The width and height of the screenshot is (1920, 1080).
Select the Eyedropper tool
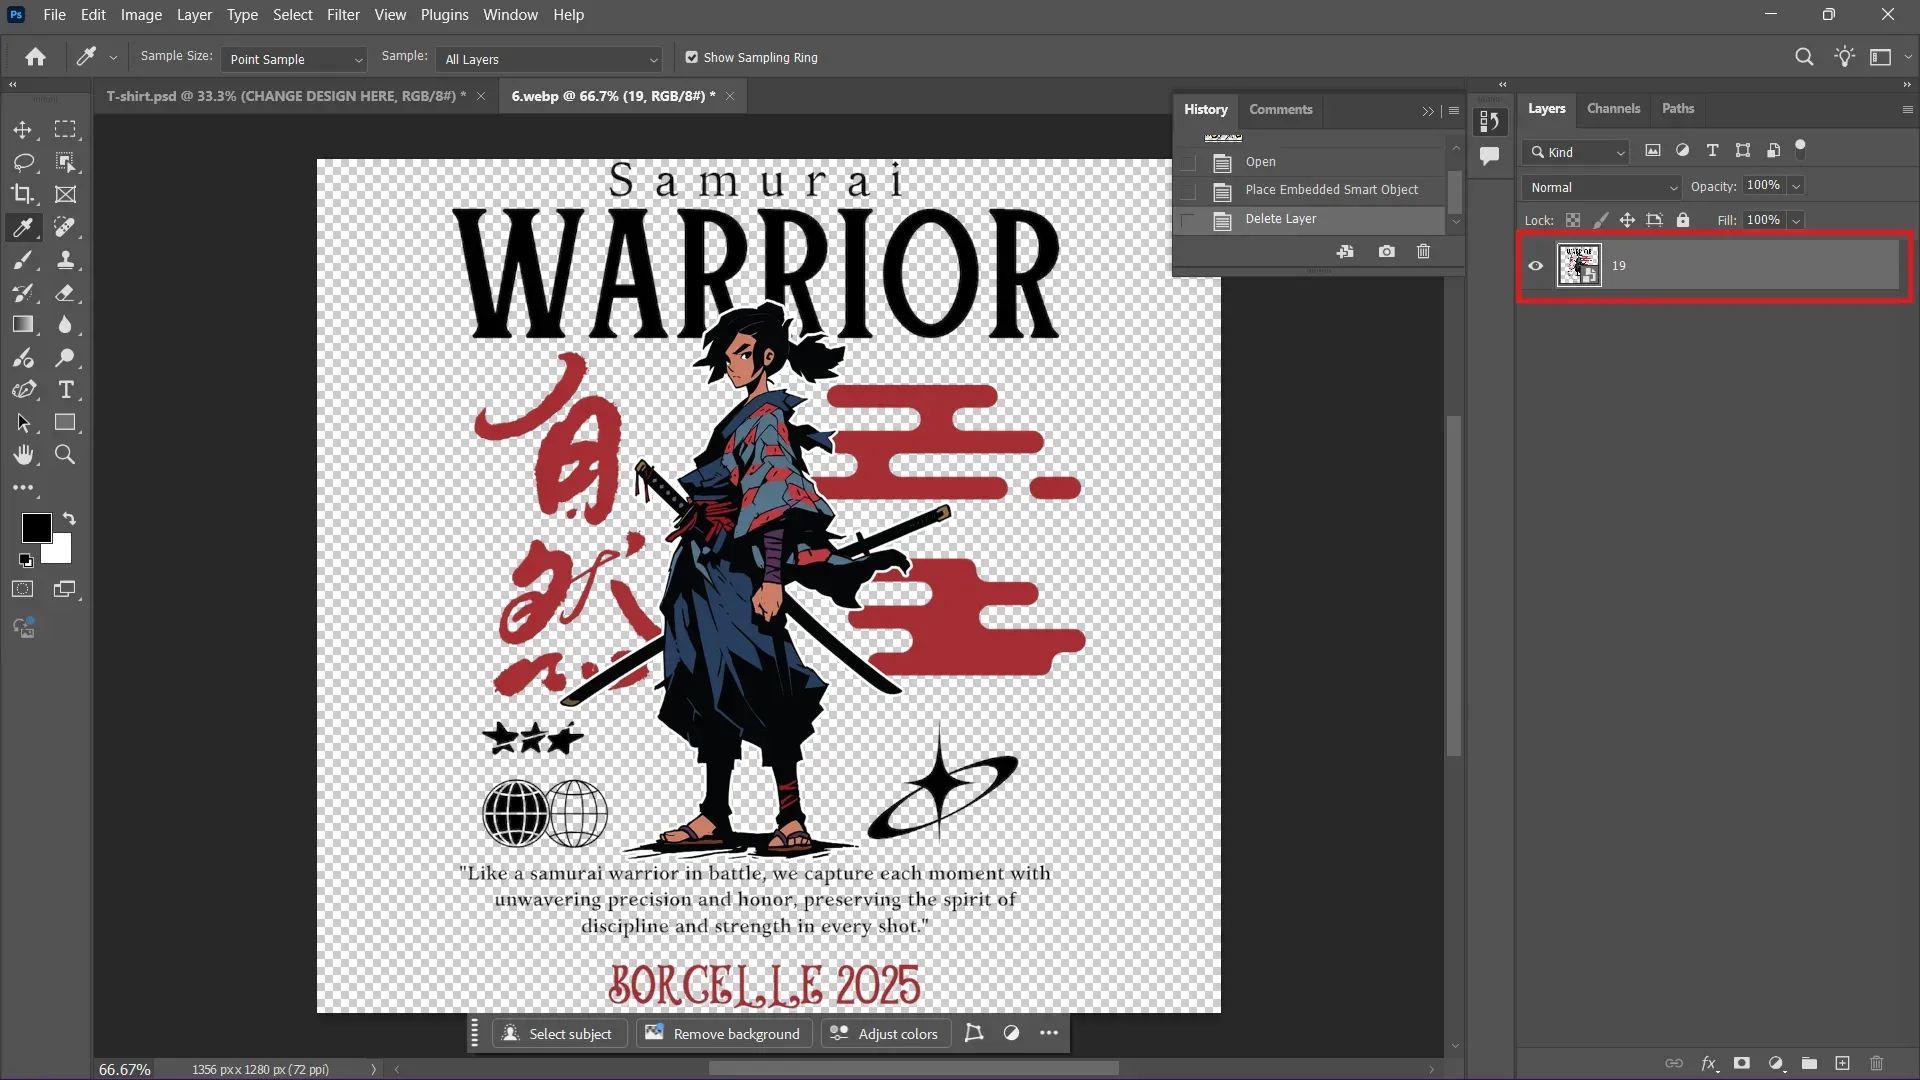[x=22, y=228]
